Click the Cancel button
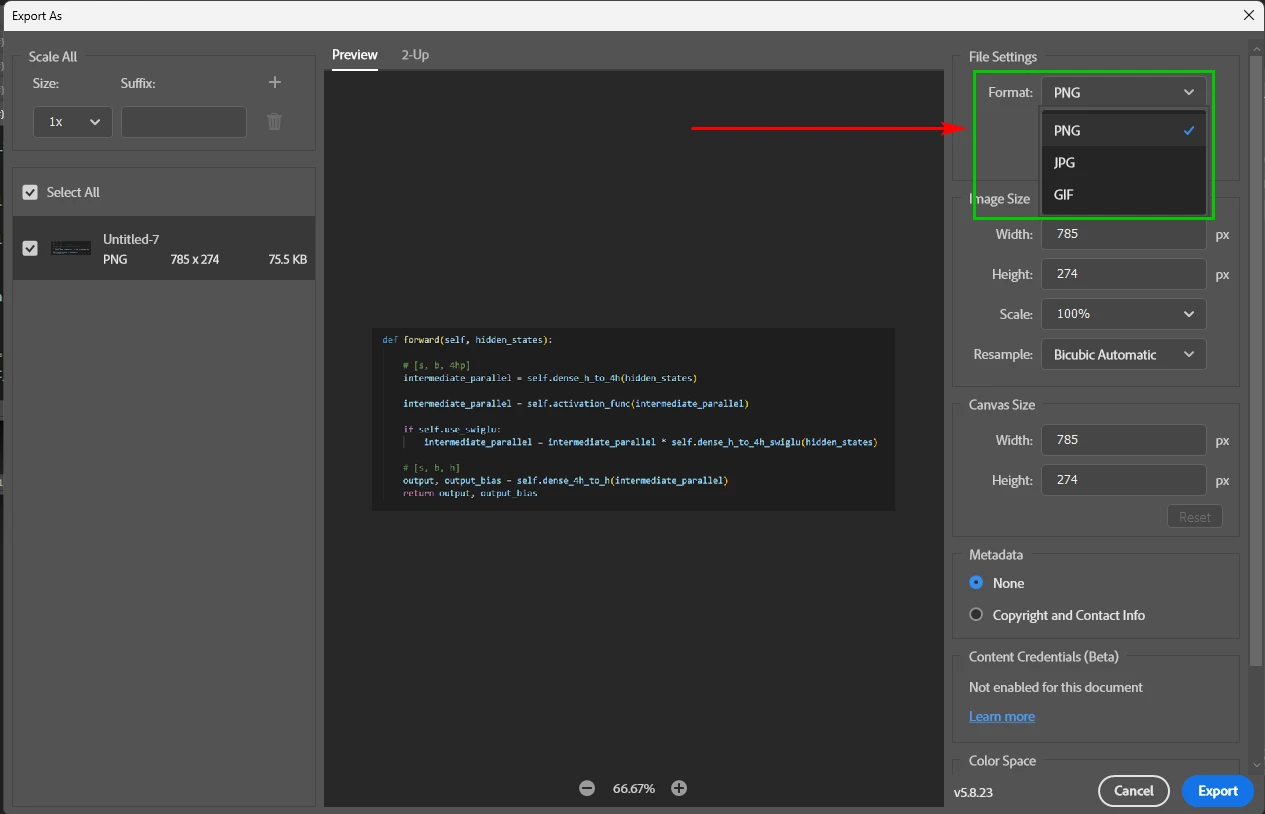Viewport: 1265px width, 814px height. coord(1134,791)
